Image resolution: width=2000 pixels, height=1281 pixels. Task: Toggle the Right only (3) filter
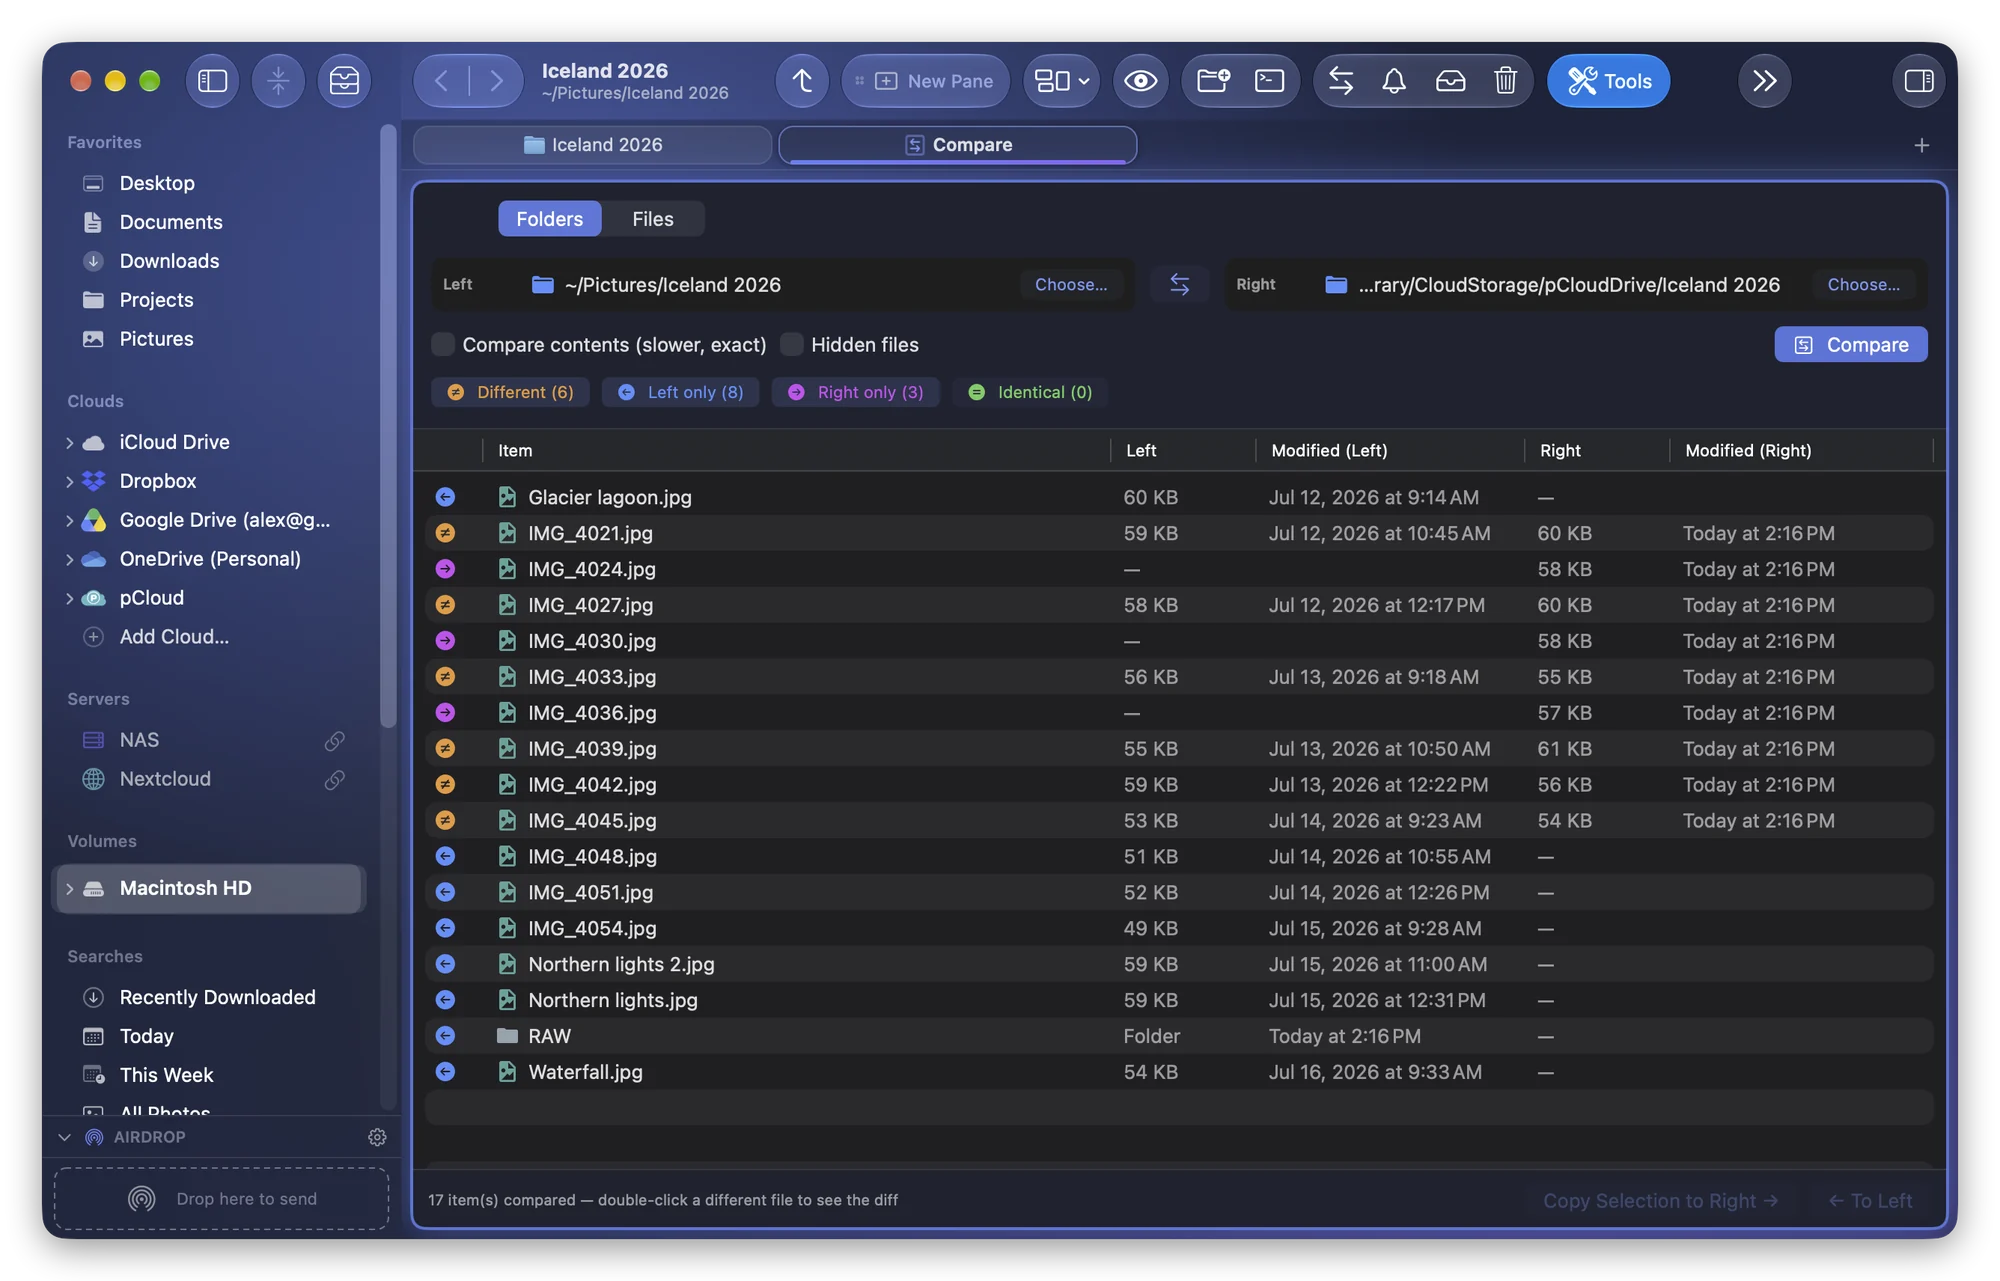point(855,393)
